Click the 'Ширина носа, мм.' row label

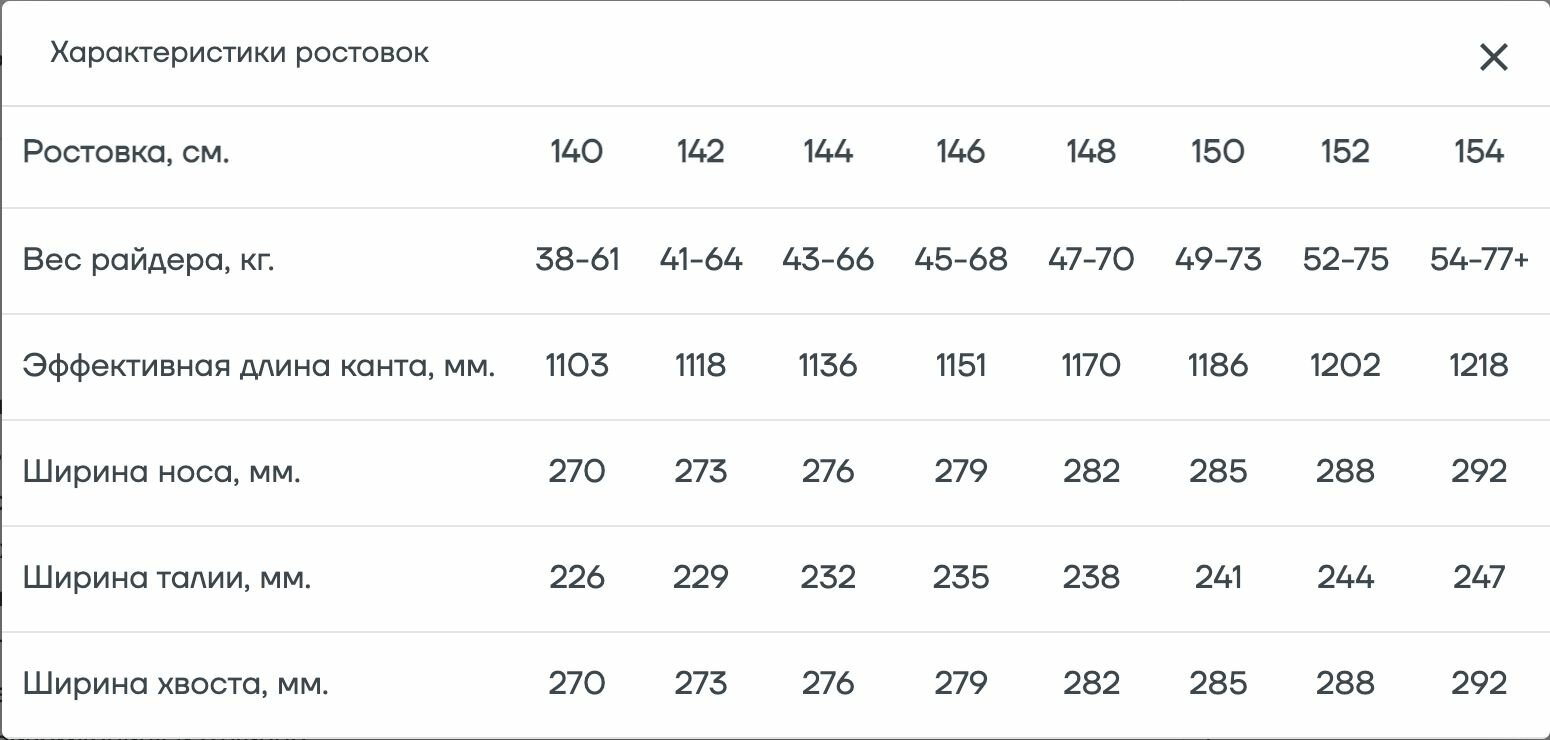161,472
